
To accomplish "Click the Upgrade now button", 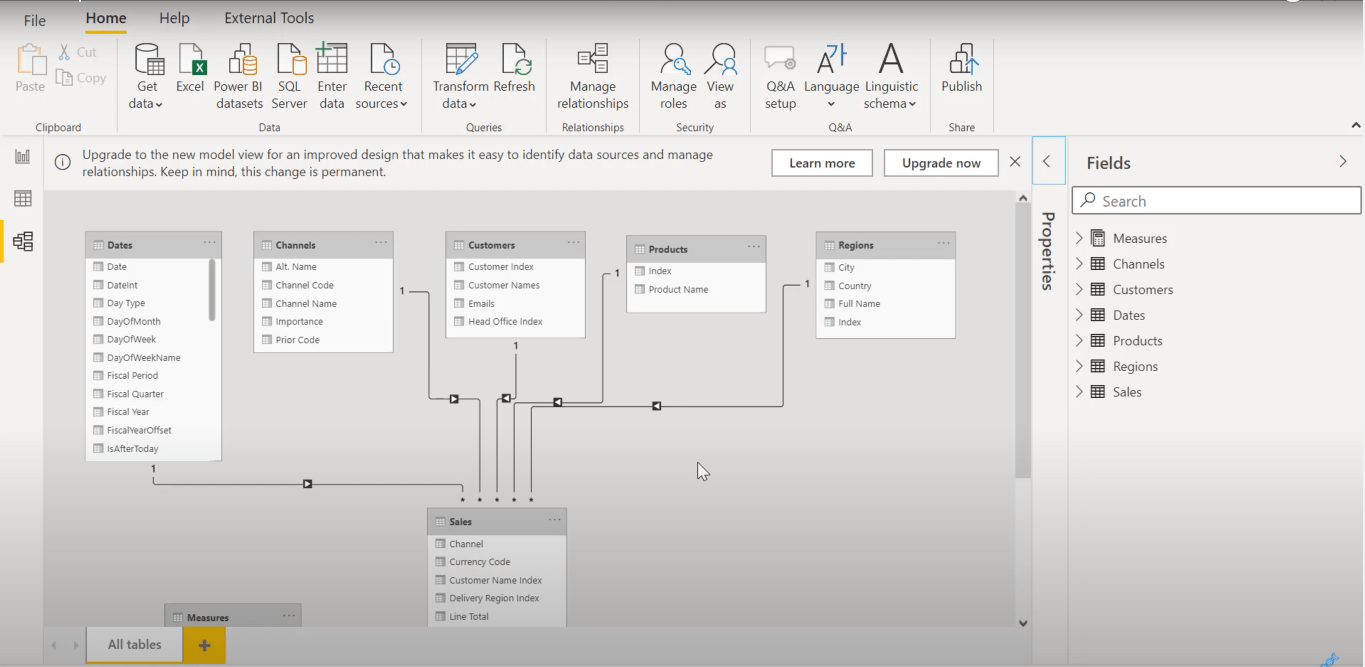I will pyautogui.click(x=941, y=163).
